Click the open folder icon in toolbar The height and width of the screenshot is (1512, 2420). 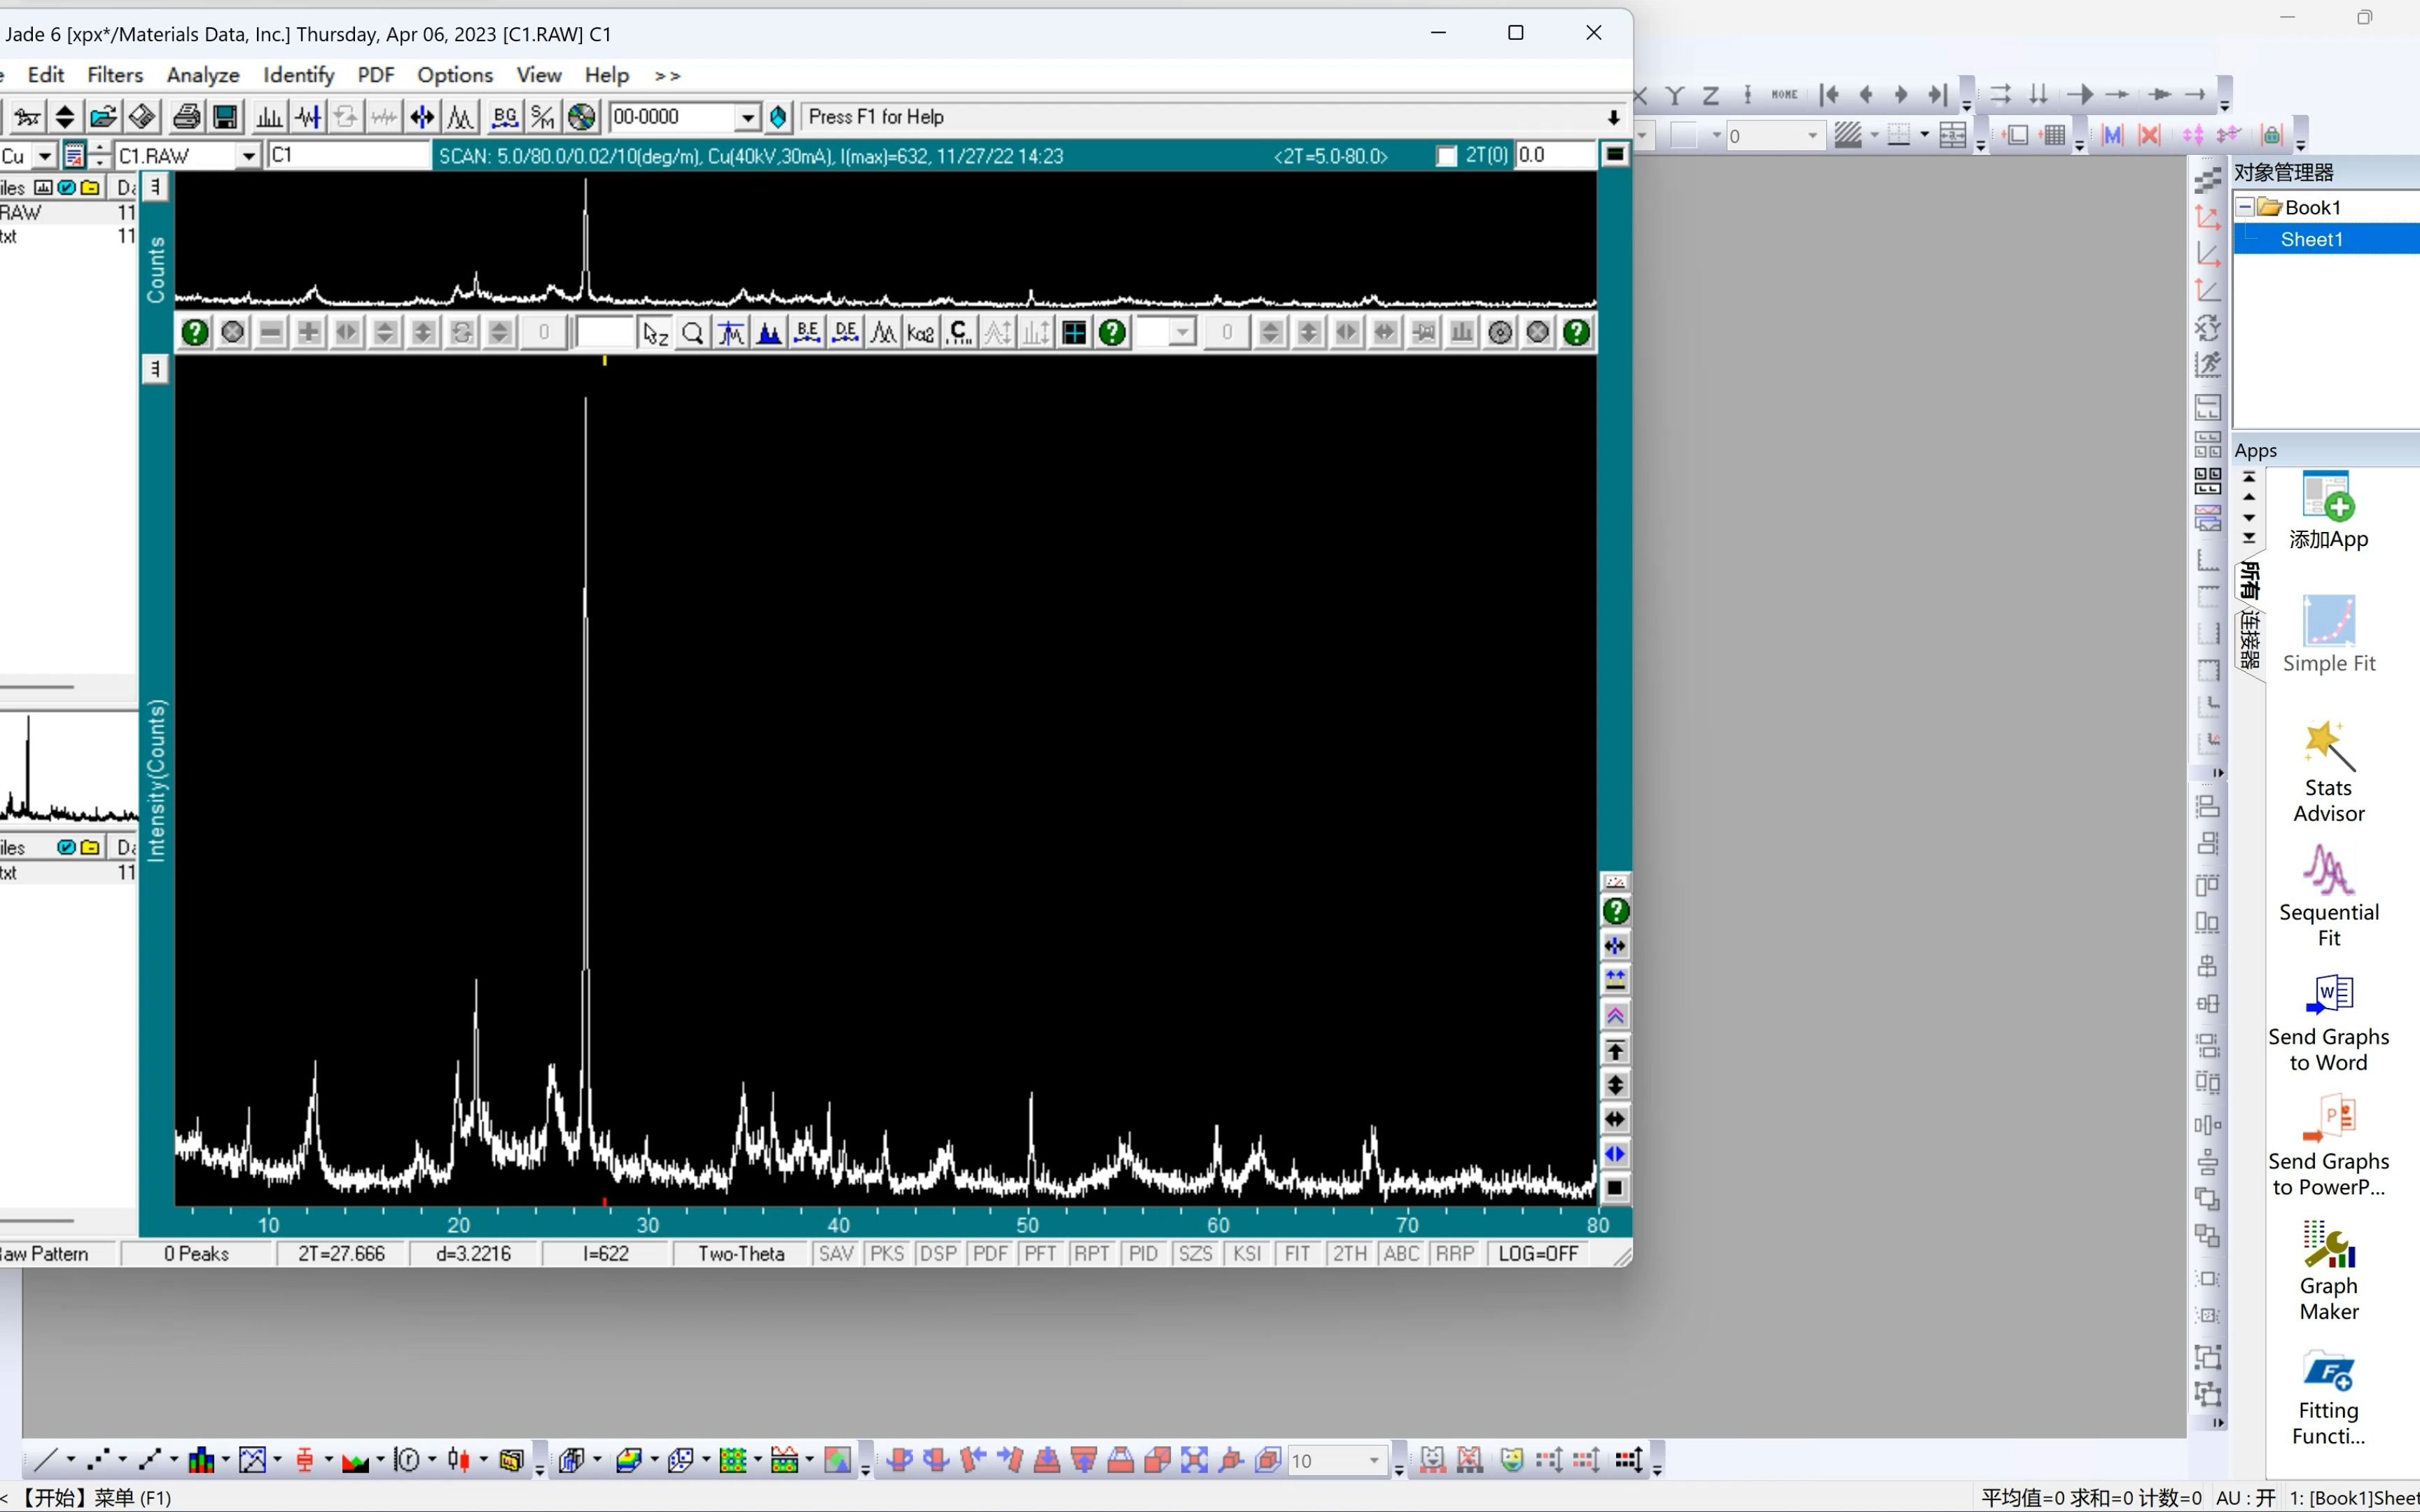coord(103,117)
